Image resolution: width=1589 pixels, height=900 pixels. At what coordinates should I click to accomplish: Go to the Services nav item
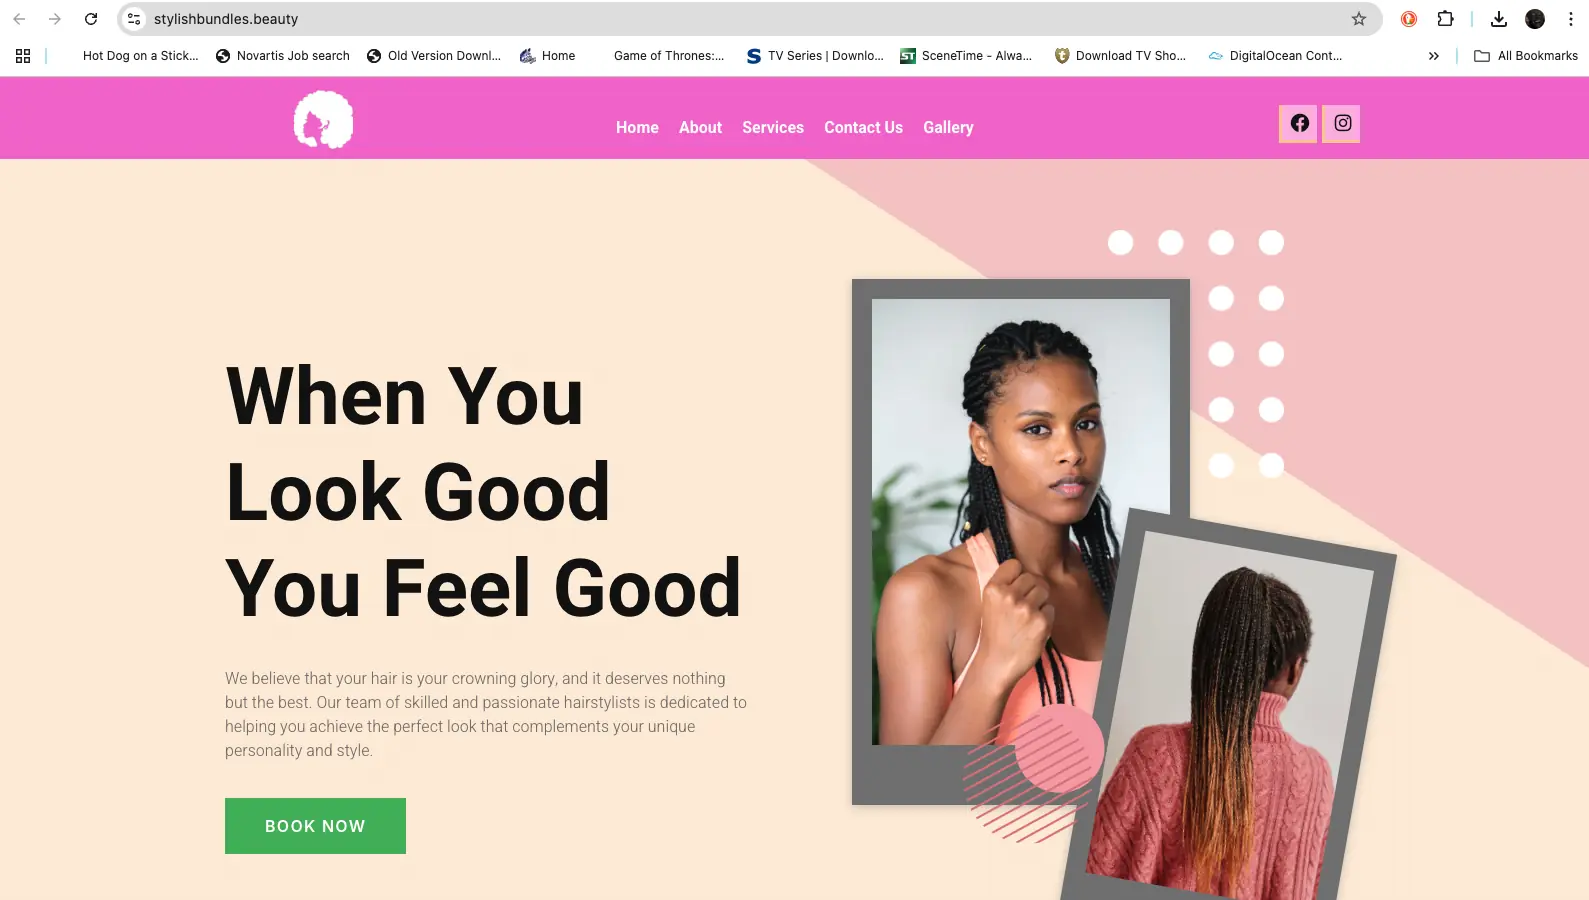773,128
